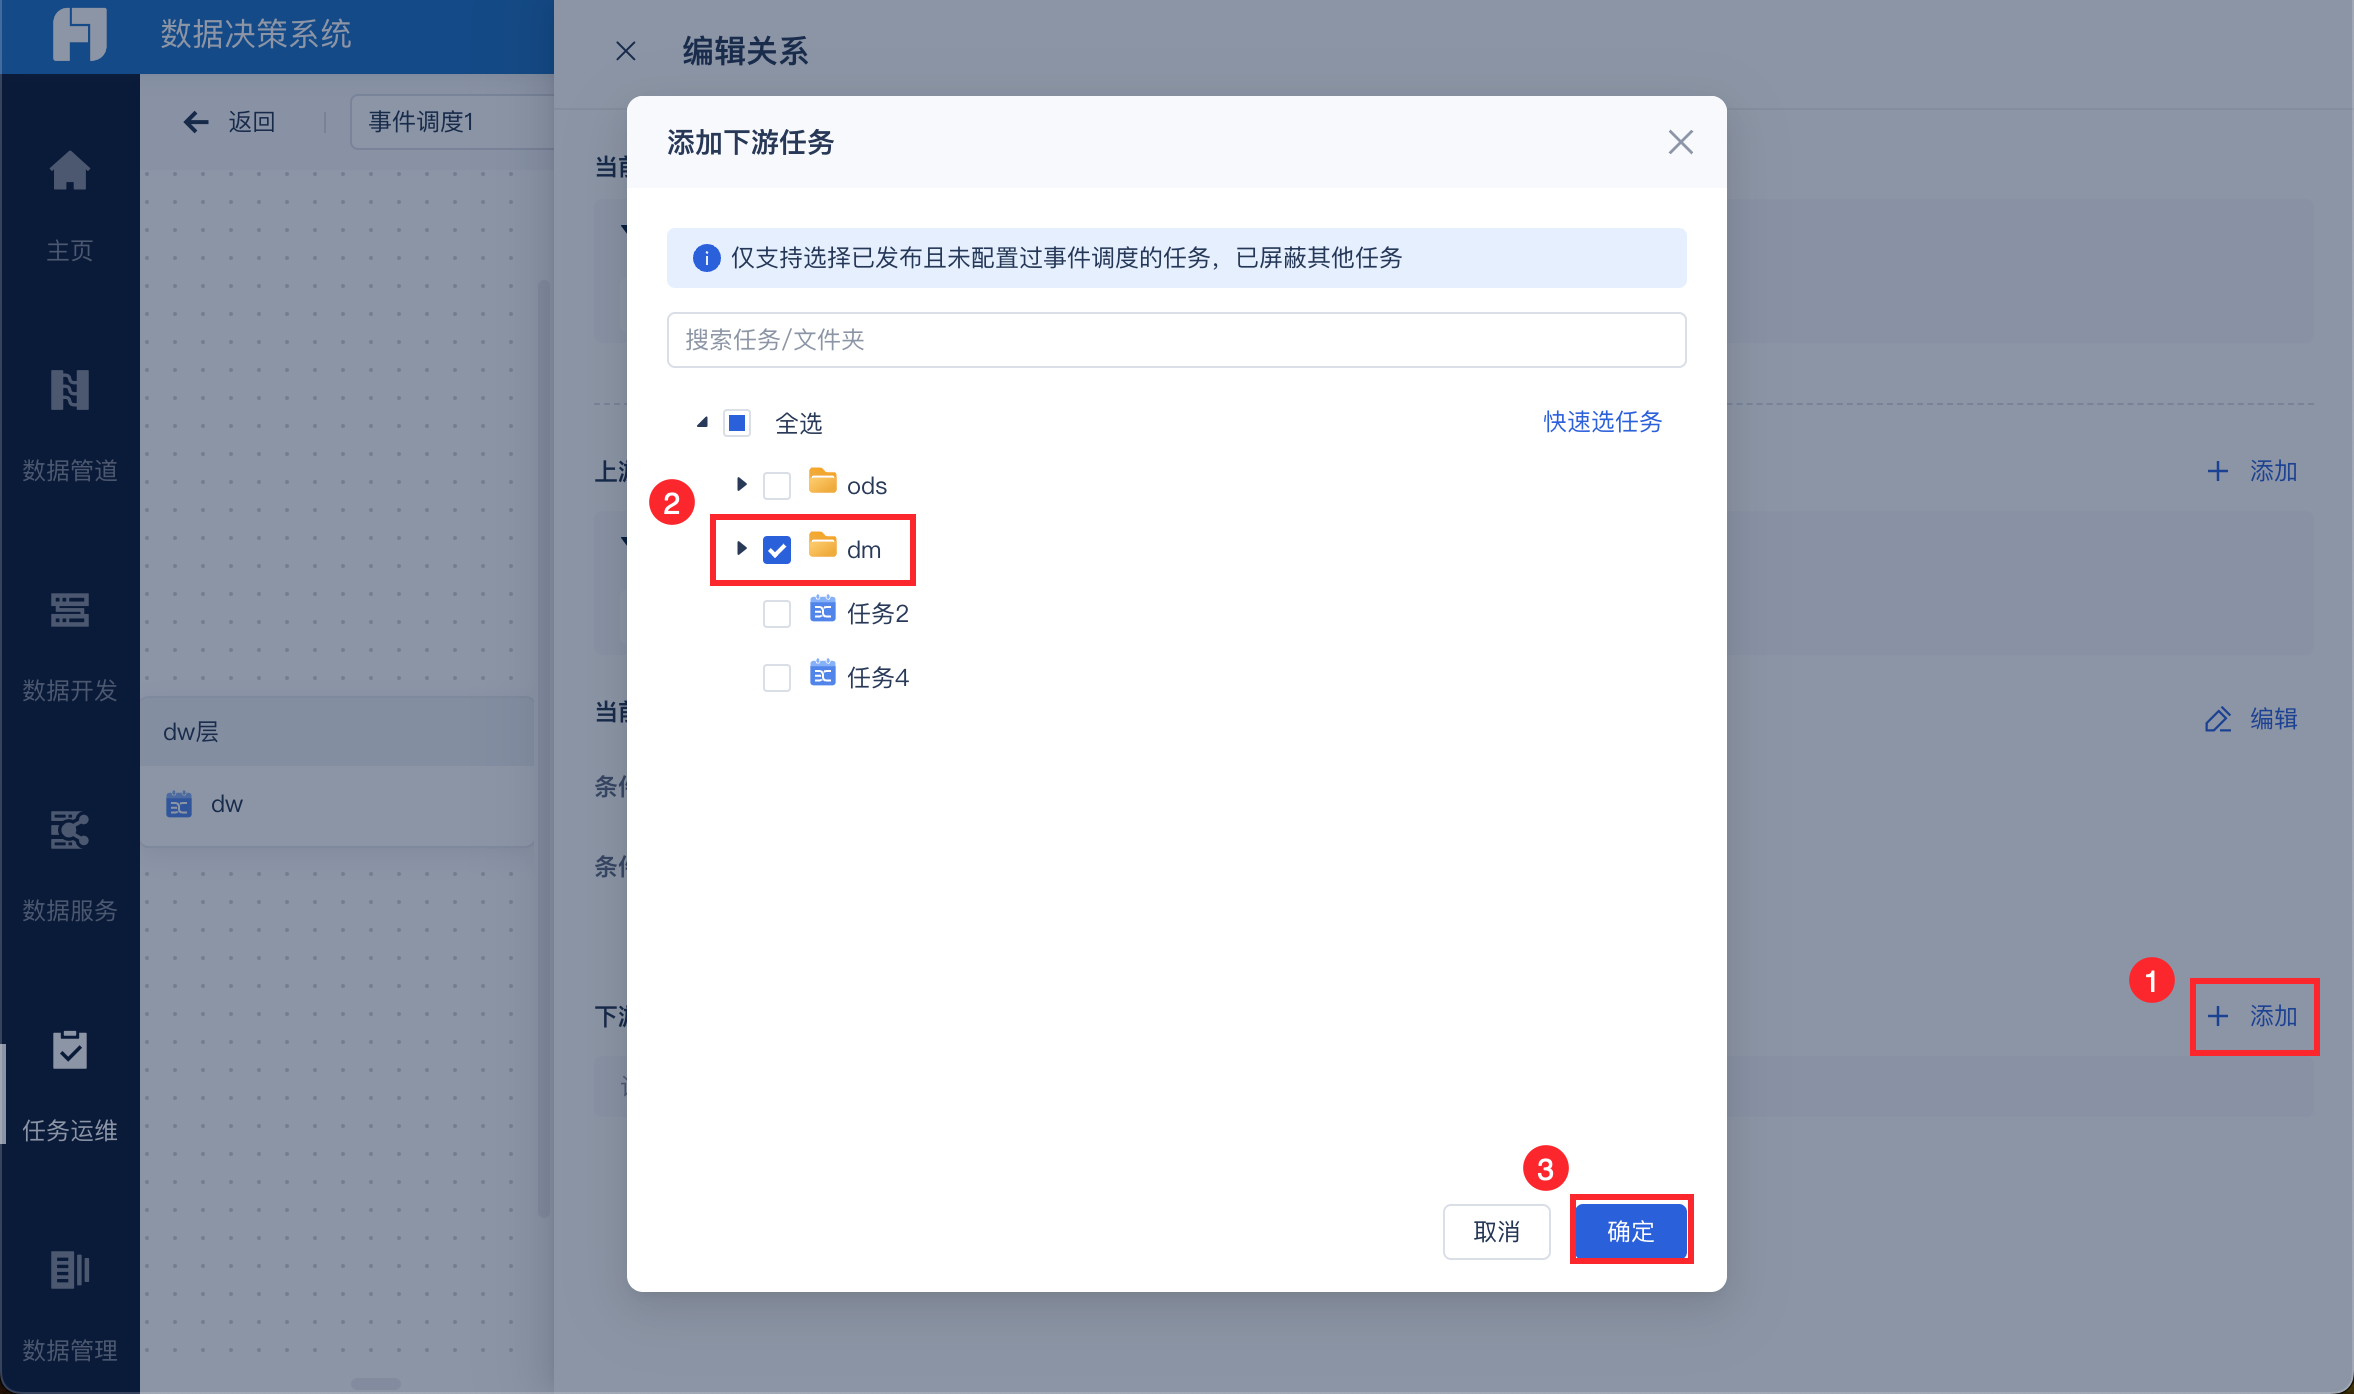2354x1394 pixels.
Task: Open 数据管理 sidebar icon
Action: (69, 1270)
